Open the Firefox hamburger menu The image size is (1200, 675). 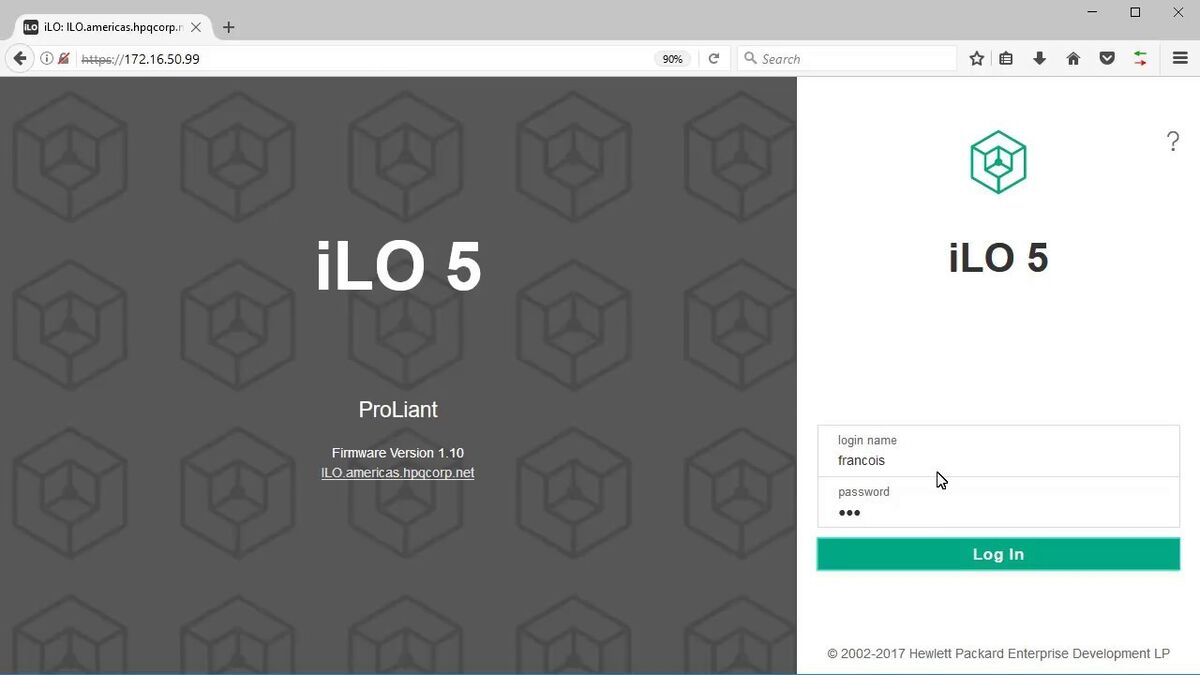pos(1180,59)
